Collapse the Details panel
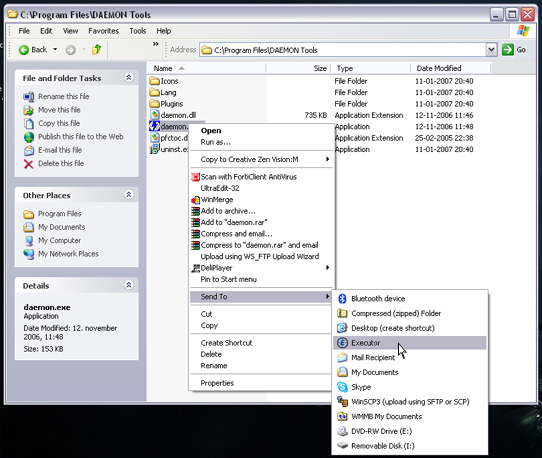Screen dimensions: 542x458 (x=129, y=285)
